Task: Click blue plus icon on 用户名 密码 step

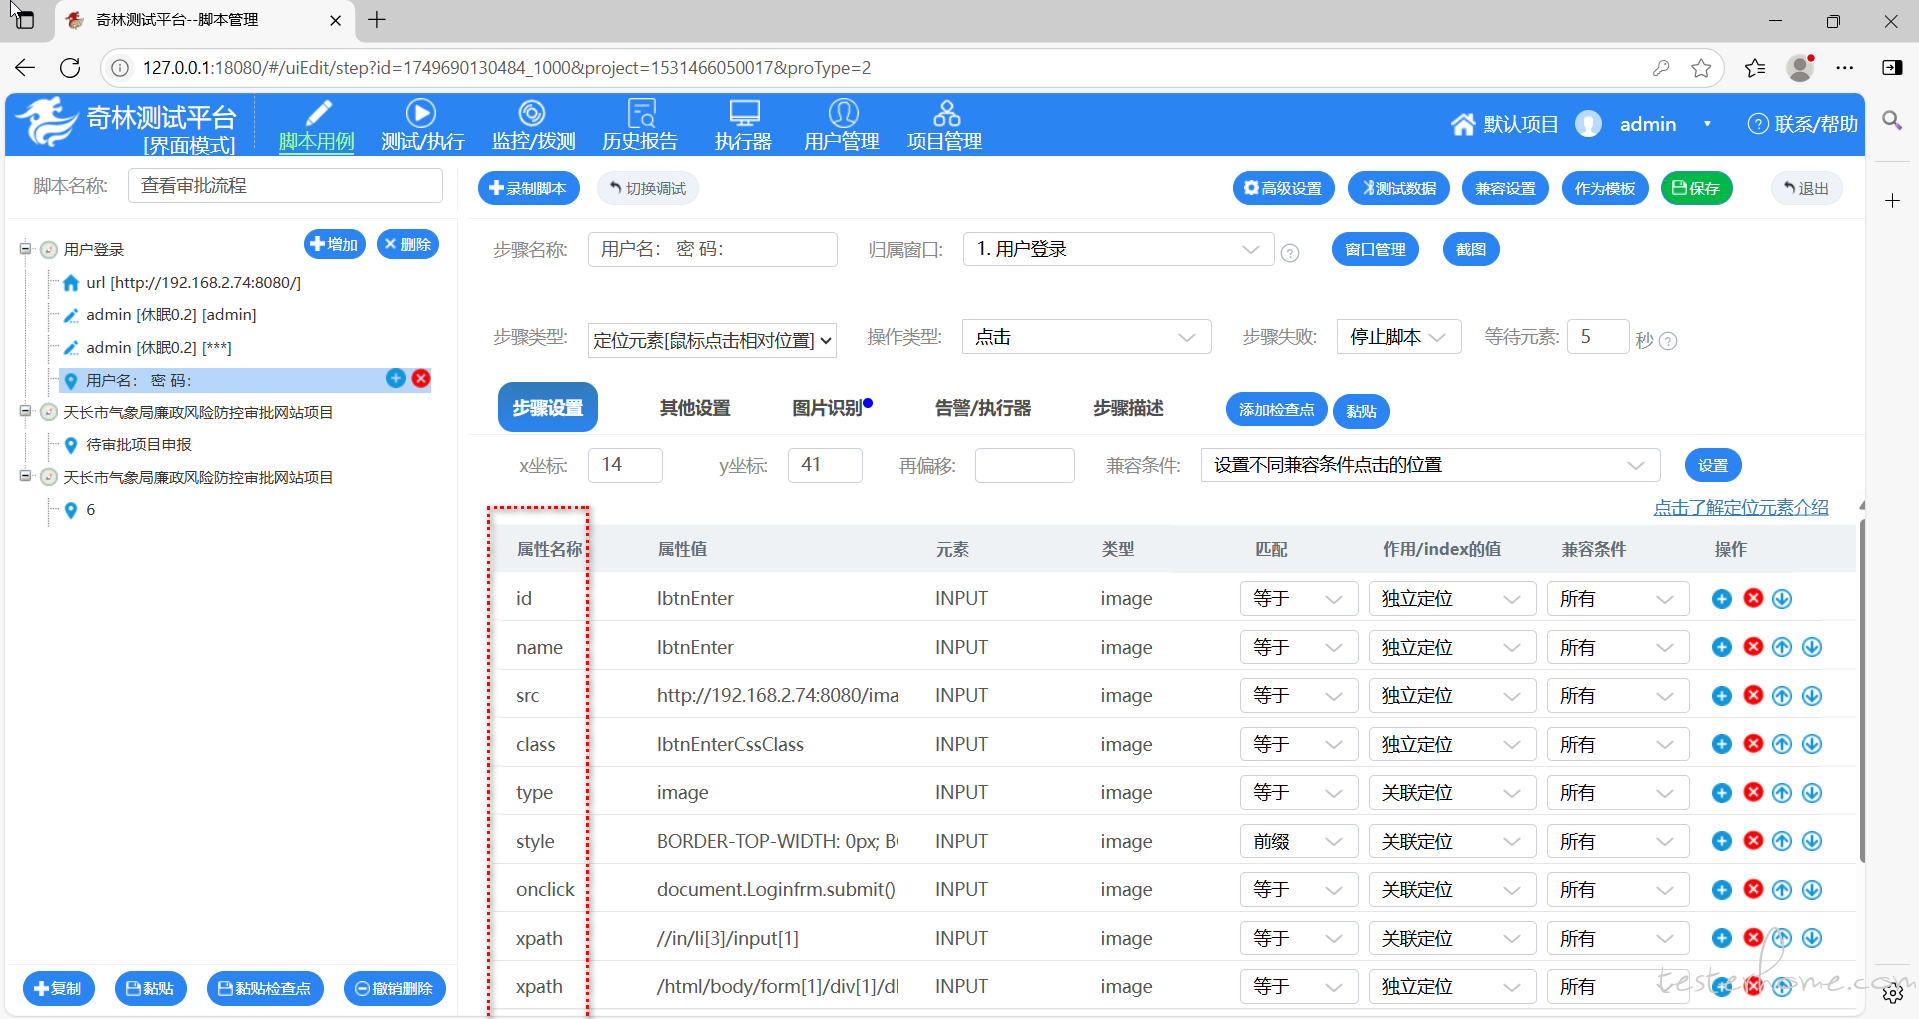Action: [396, 378]
